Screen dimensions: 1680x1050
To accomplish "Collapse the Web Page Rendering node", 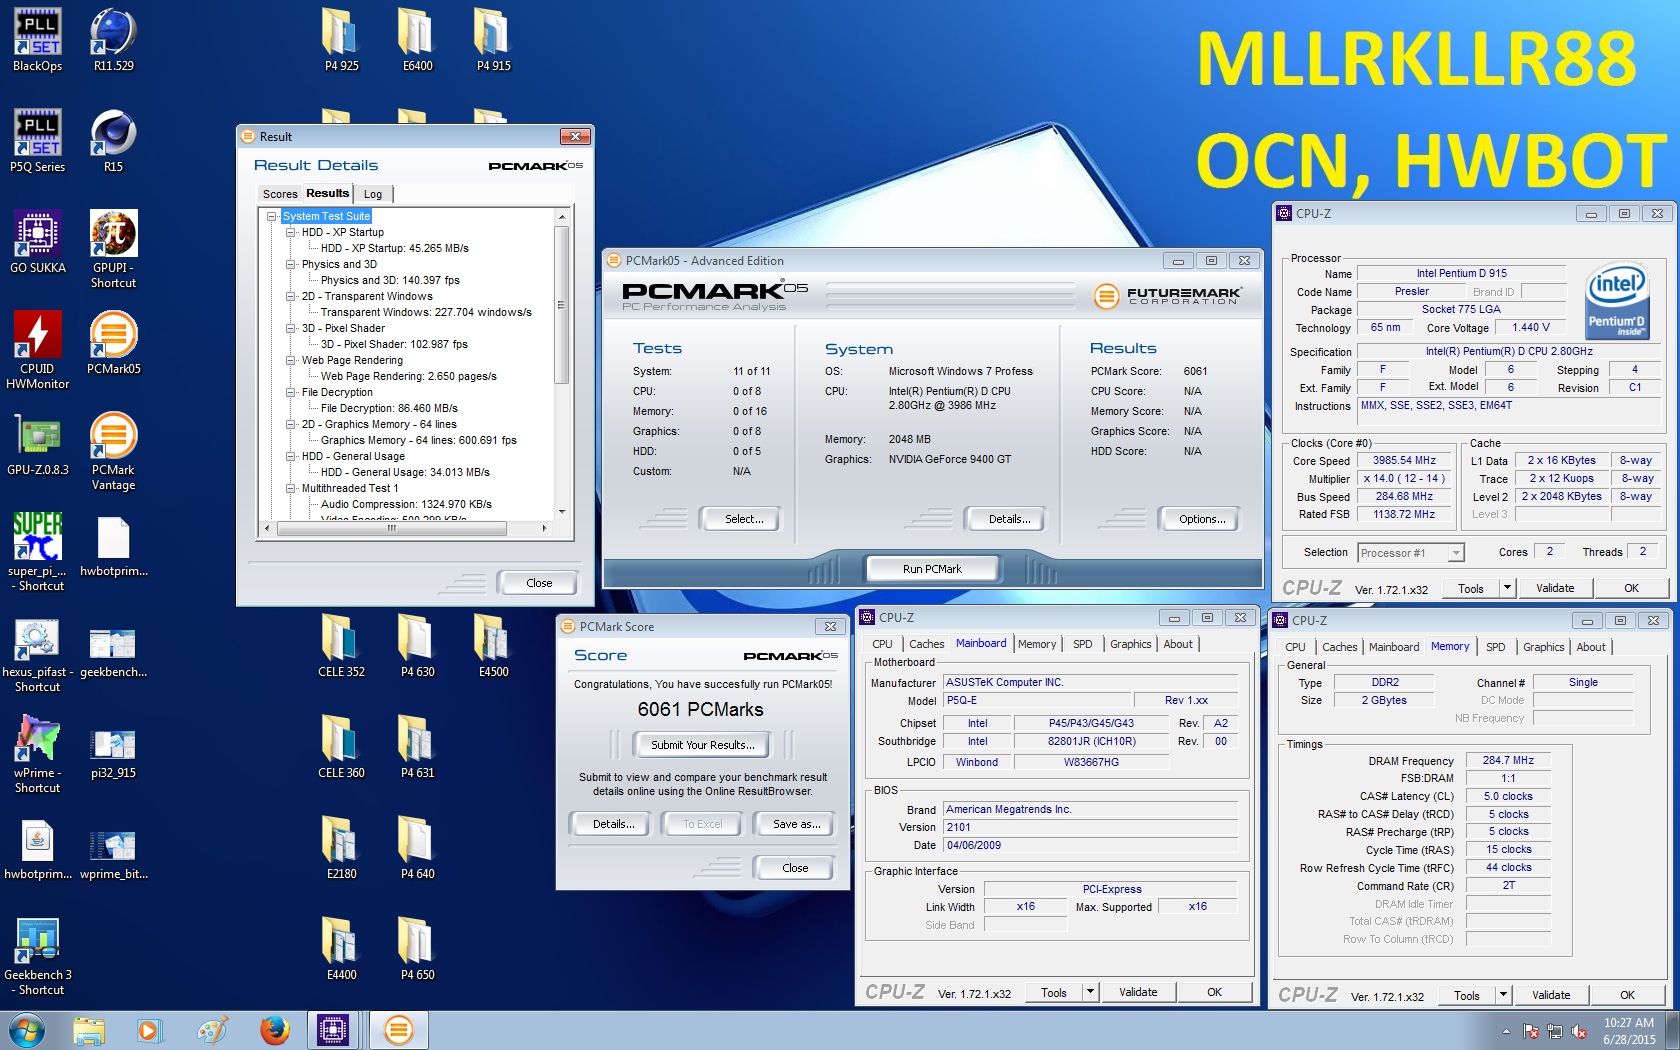I will pyautogui.click(x=291, y=360).
